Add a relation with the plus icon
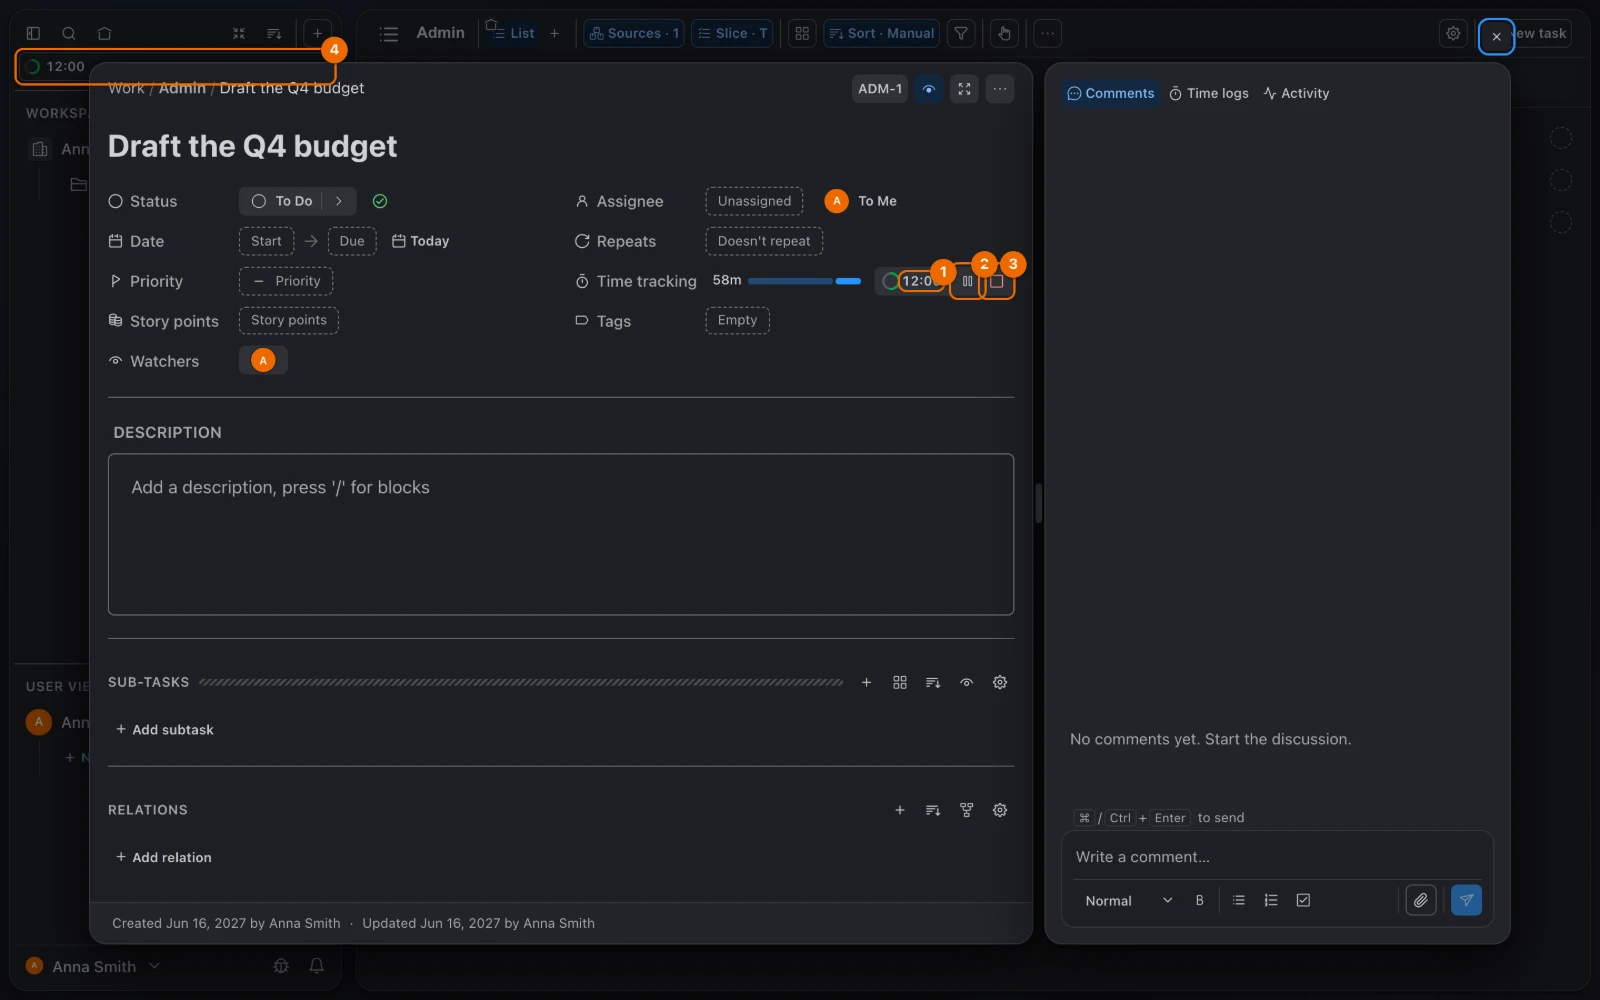The height and width of the screenshot is (1000, 1600). [900, 810]
